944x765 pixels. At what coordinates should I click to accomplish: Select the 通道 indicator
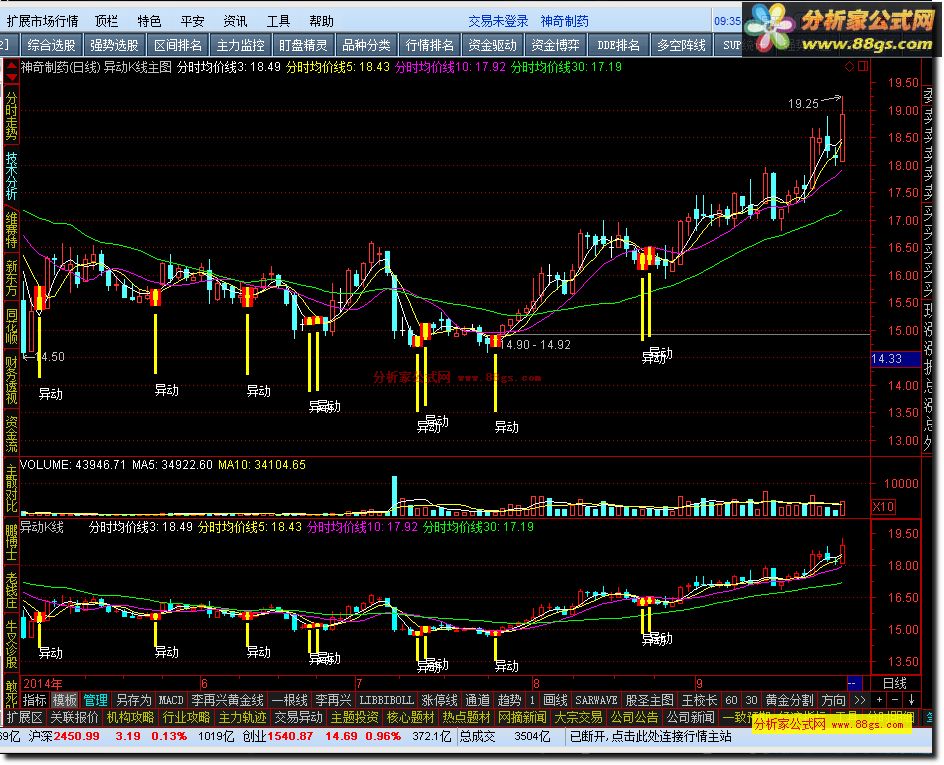pos(478,700)
